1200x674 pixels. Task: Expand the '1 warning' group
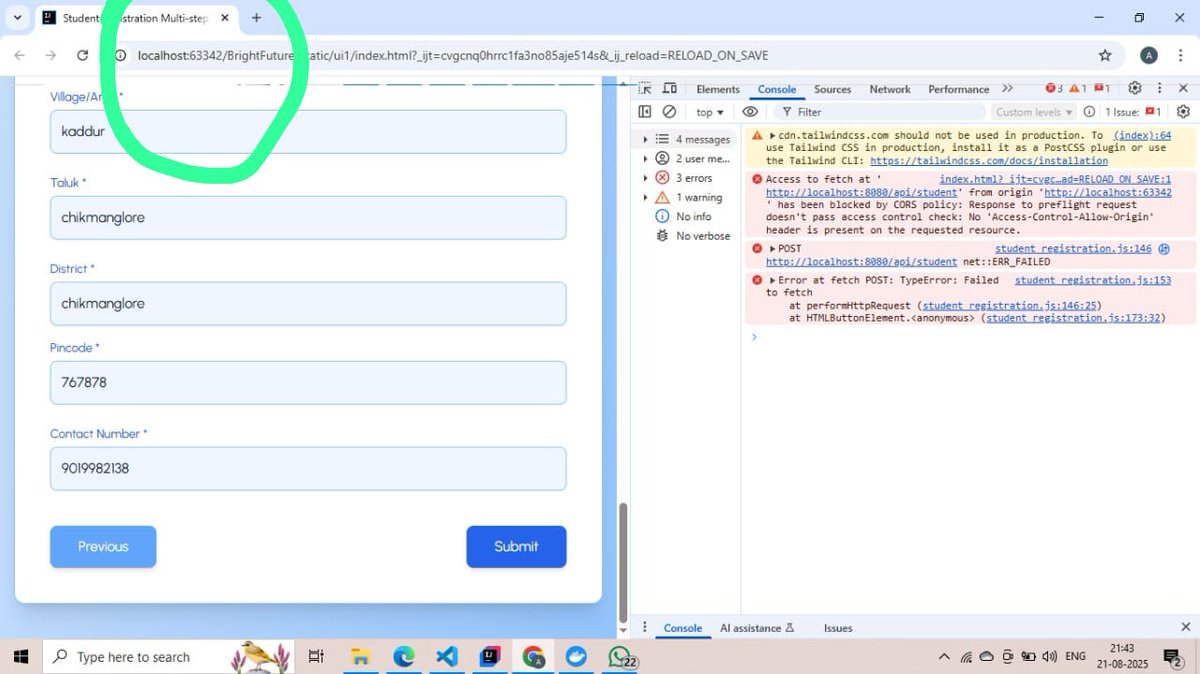click(x=645, y=197)
